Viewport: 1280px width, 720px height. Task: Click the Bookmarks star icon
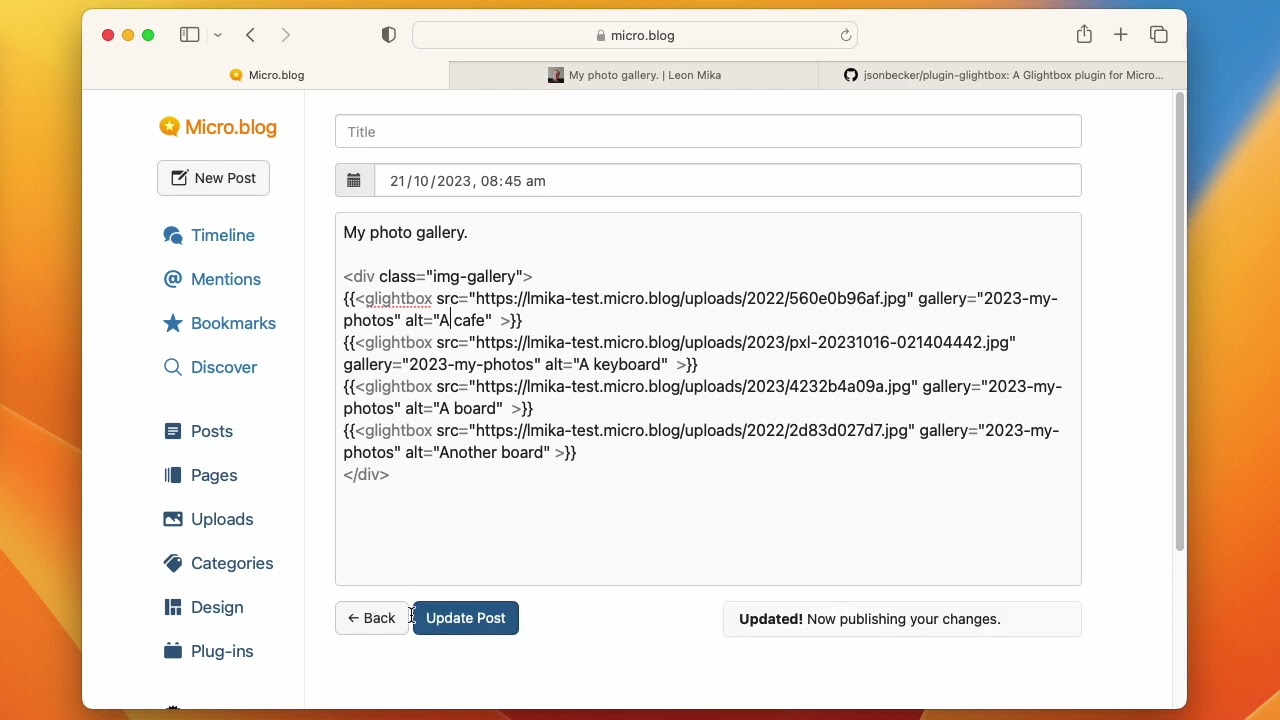173,323
